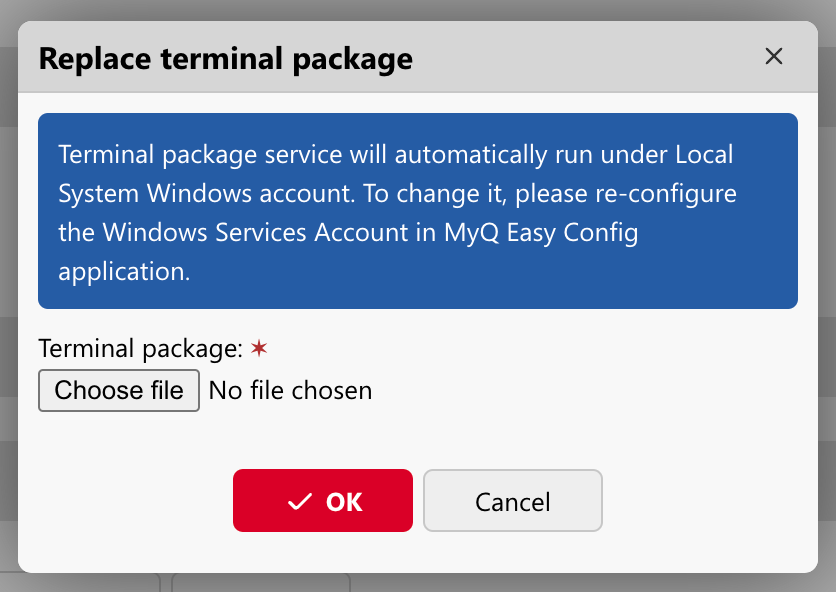Click the red required-field asterisk
The width and height of the screenshot is (836, 592).
(x=259, y=348)
